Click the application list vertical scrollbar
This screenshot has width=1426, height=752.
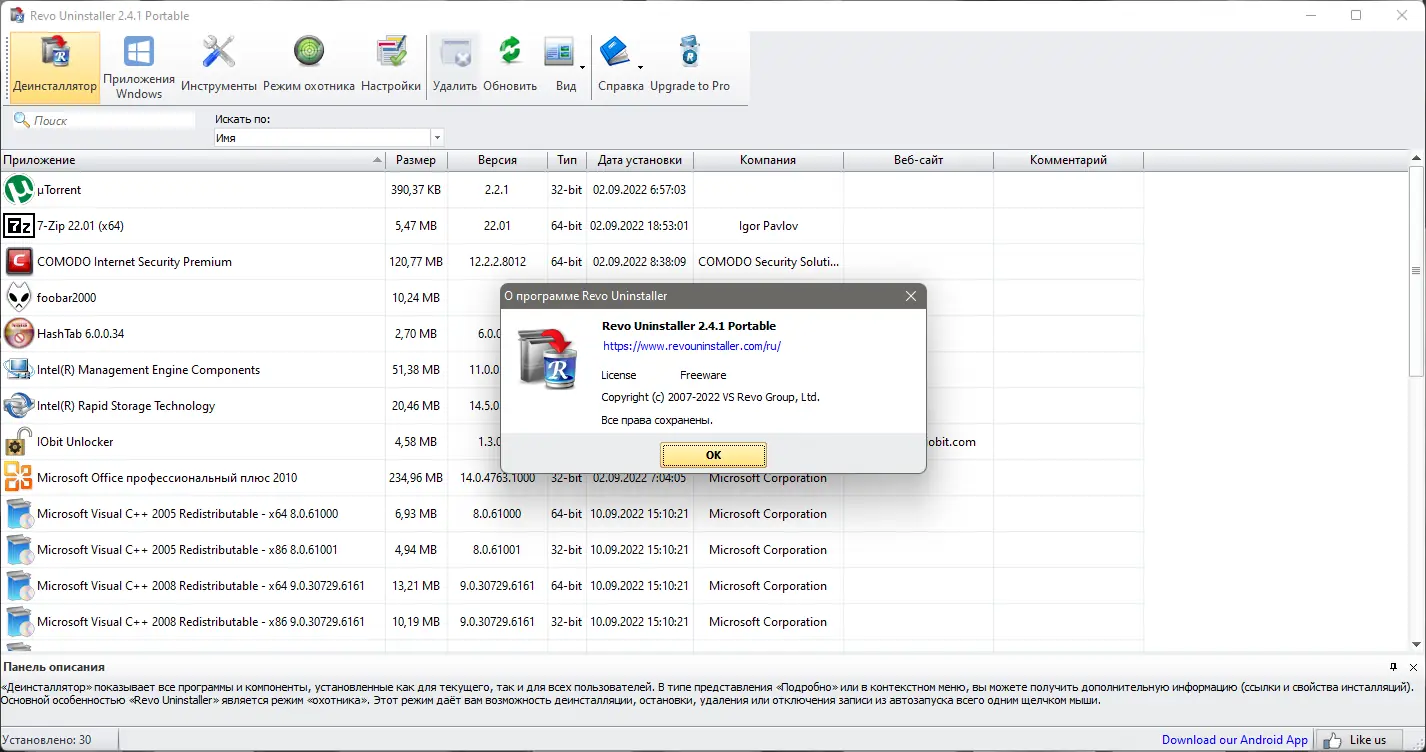(1416, 270)
